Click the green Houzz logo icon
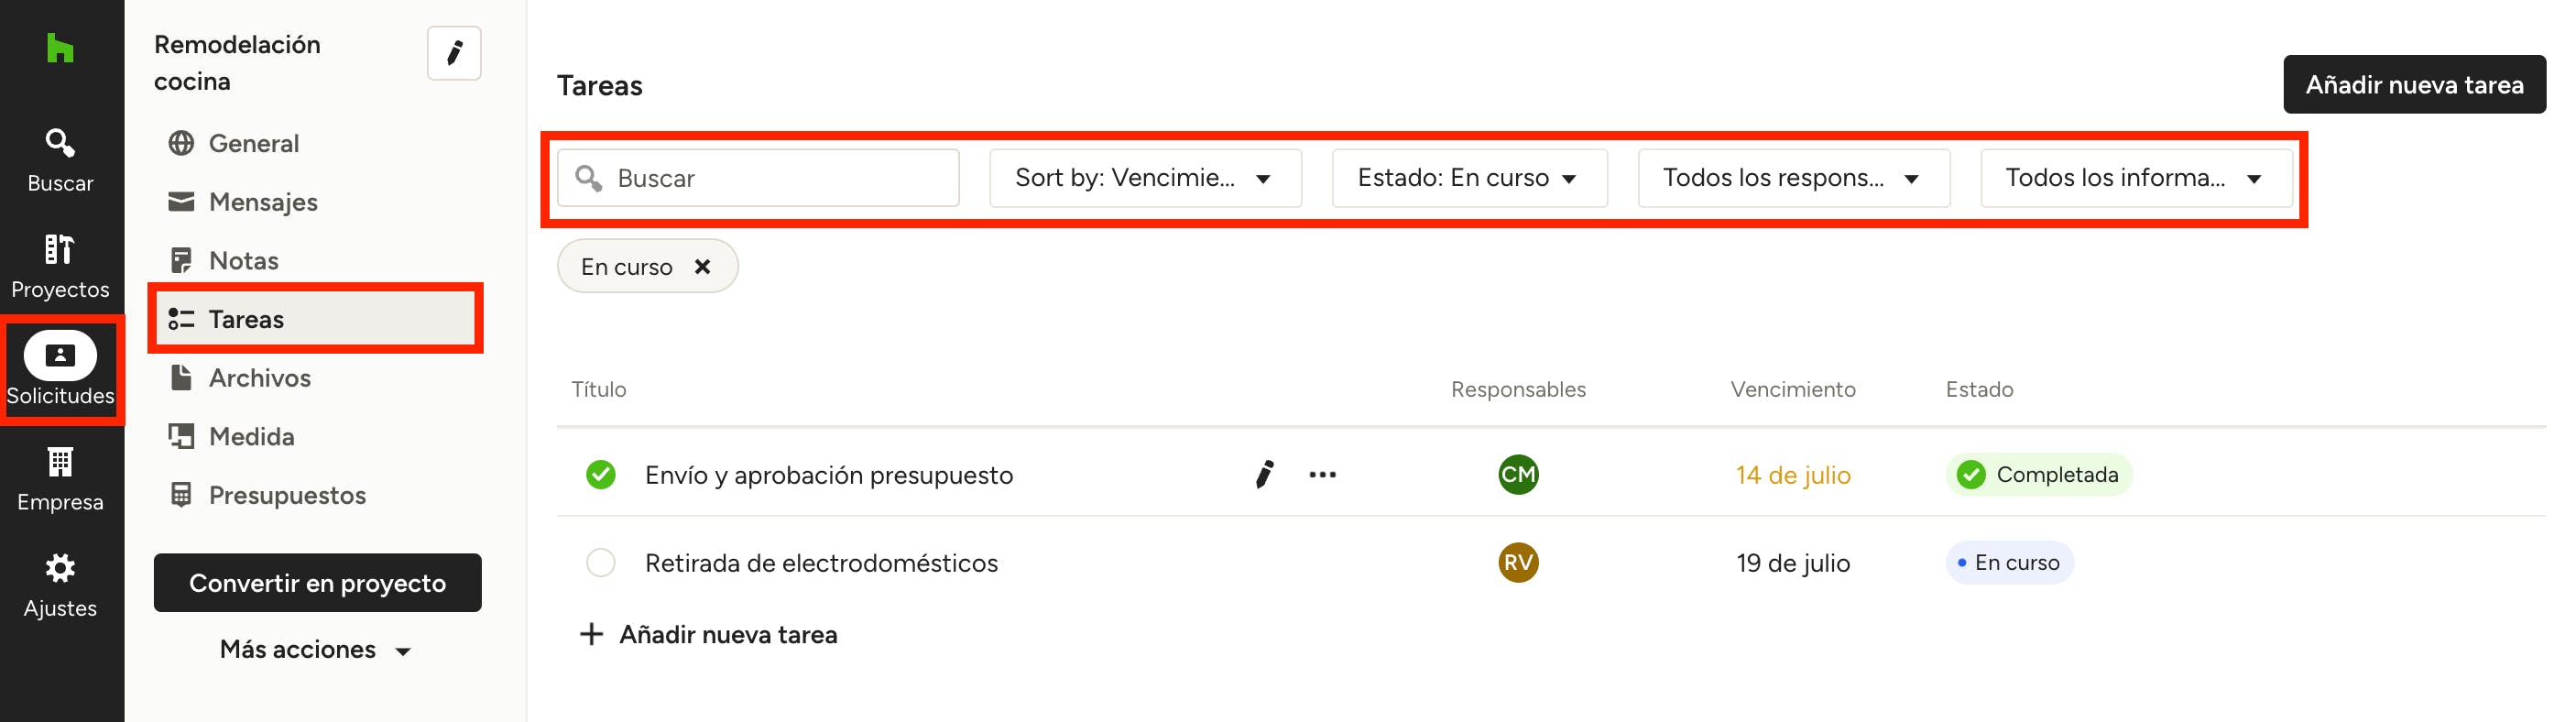The height and width of the screenshot is (722, 2576). tap(60, 47)
